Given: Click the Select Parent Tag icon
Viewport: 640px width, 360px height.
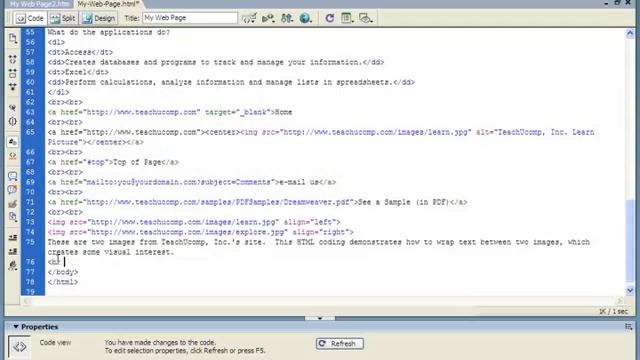Looking at the screenshot, I should (13, 107).
